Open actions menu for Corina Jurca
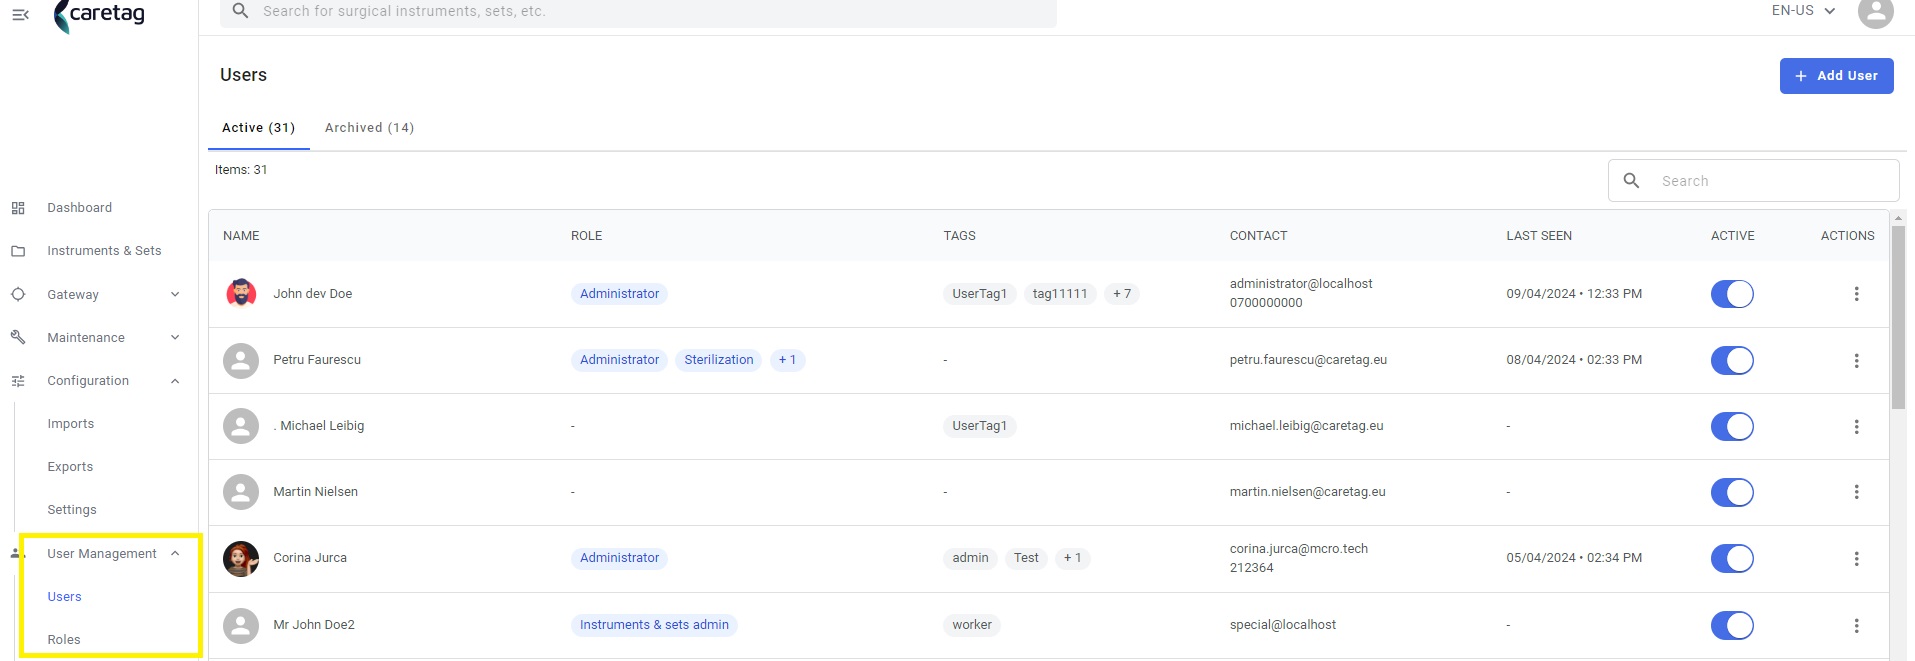The width and height of the screenshot is (1915, 661). pyautogui.click(x=1856, y=559)
